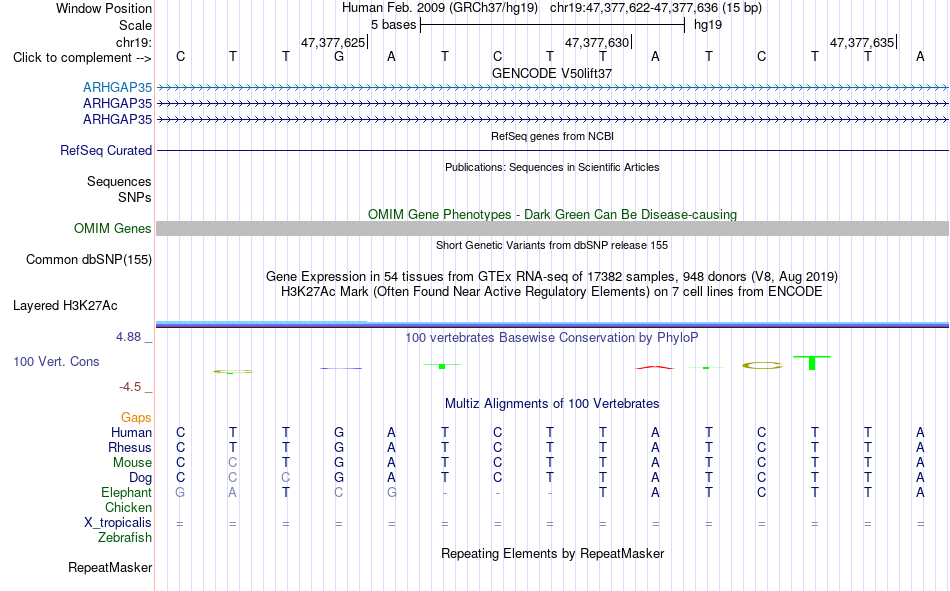Select the Chicken species label
The width and height of the screenshot is (950, 591).
(128, 507)
